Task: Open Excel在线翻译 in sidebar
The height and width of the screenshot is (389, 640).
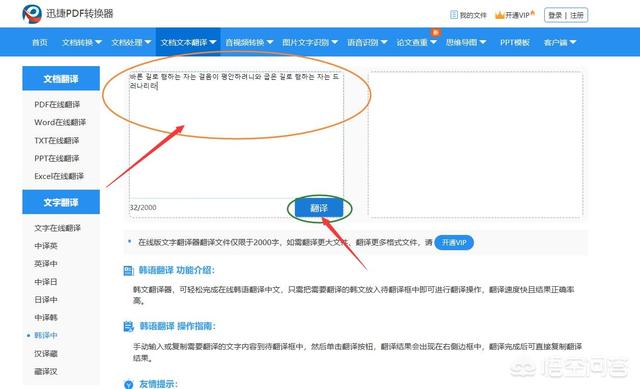Action: (x=59, y=176)
